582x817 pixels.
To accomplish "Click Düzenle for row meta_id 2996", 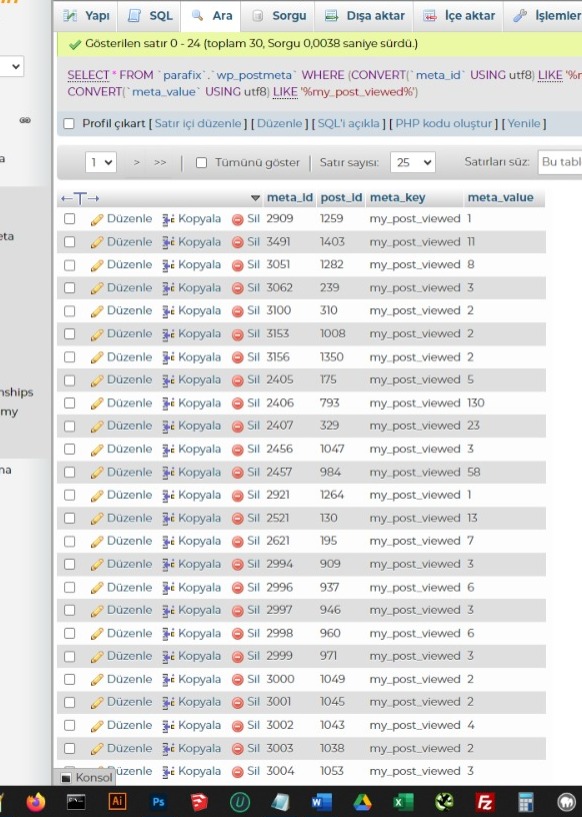I will (x=130, y=587).
